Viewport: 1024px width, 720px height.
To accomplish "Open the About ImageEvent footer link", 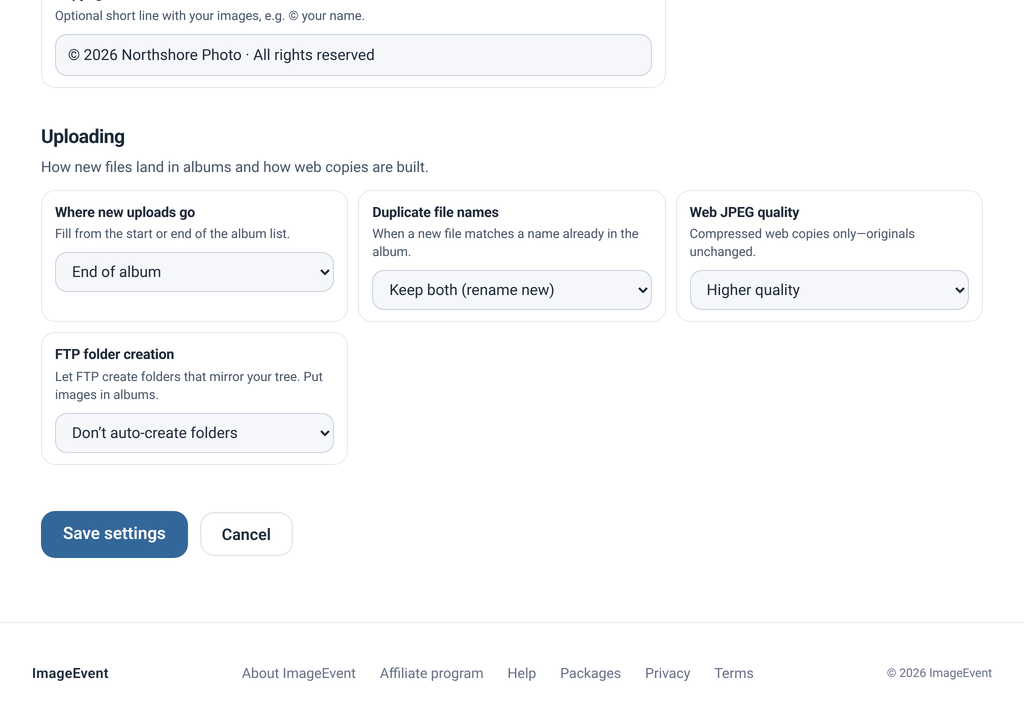I will coord(298,673).
